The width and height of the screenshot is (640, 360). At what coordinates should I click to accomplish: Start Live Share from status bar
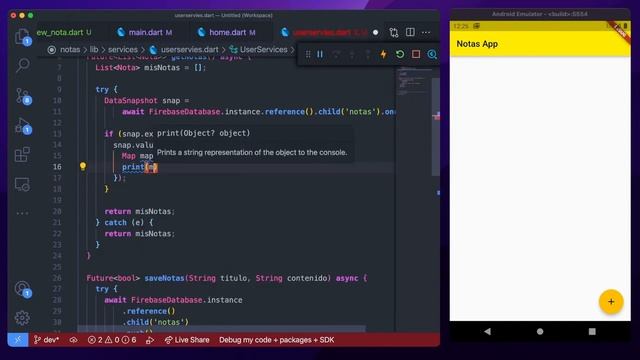pos(187,340)
